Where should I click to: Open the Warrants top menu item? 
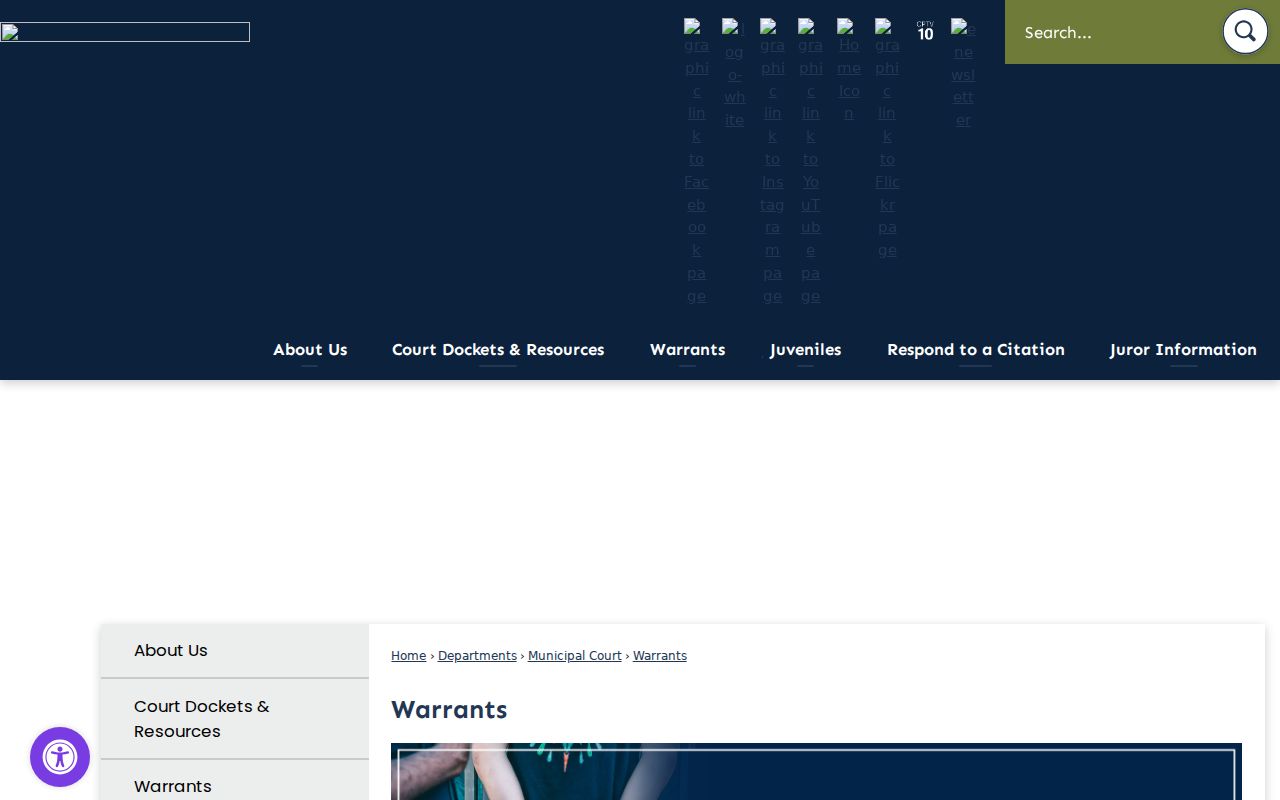[x=687, y=349]
